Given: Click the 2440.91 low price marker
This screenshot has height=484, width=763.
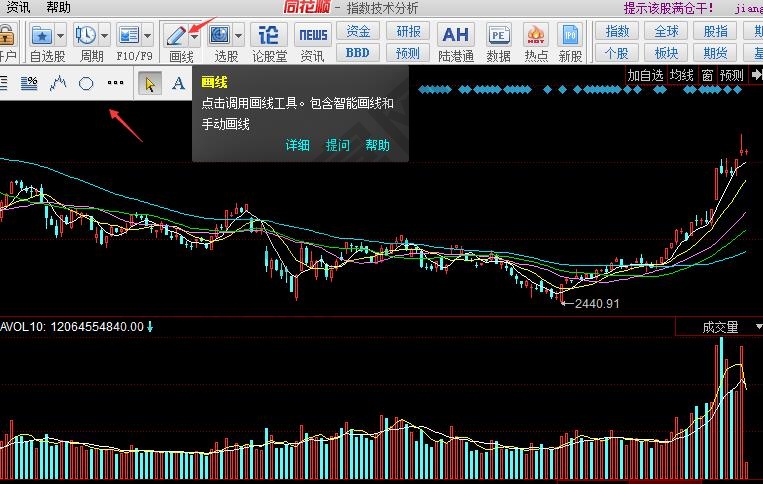Looking at the screenshot, I should (x=597, y=303).
